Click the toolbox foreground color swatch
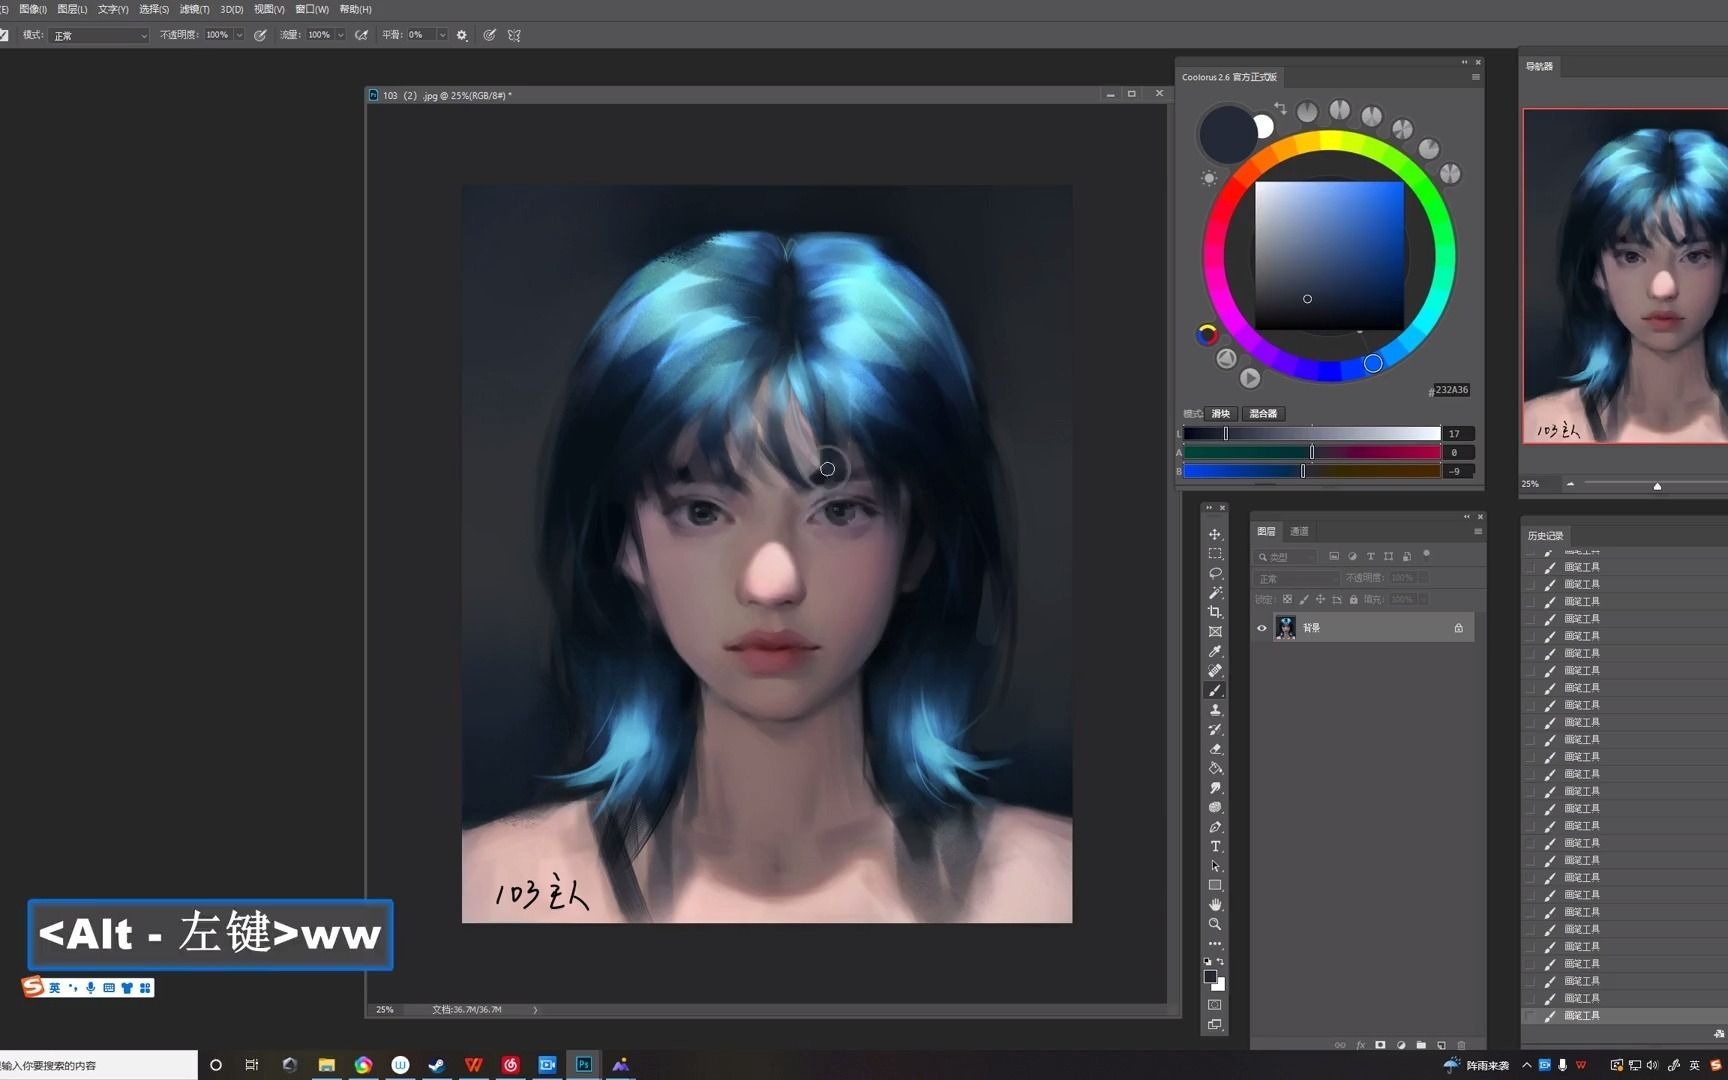This screenshot has height=1080, width=1728. click(x=1210, y=977)
